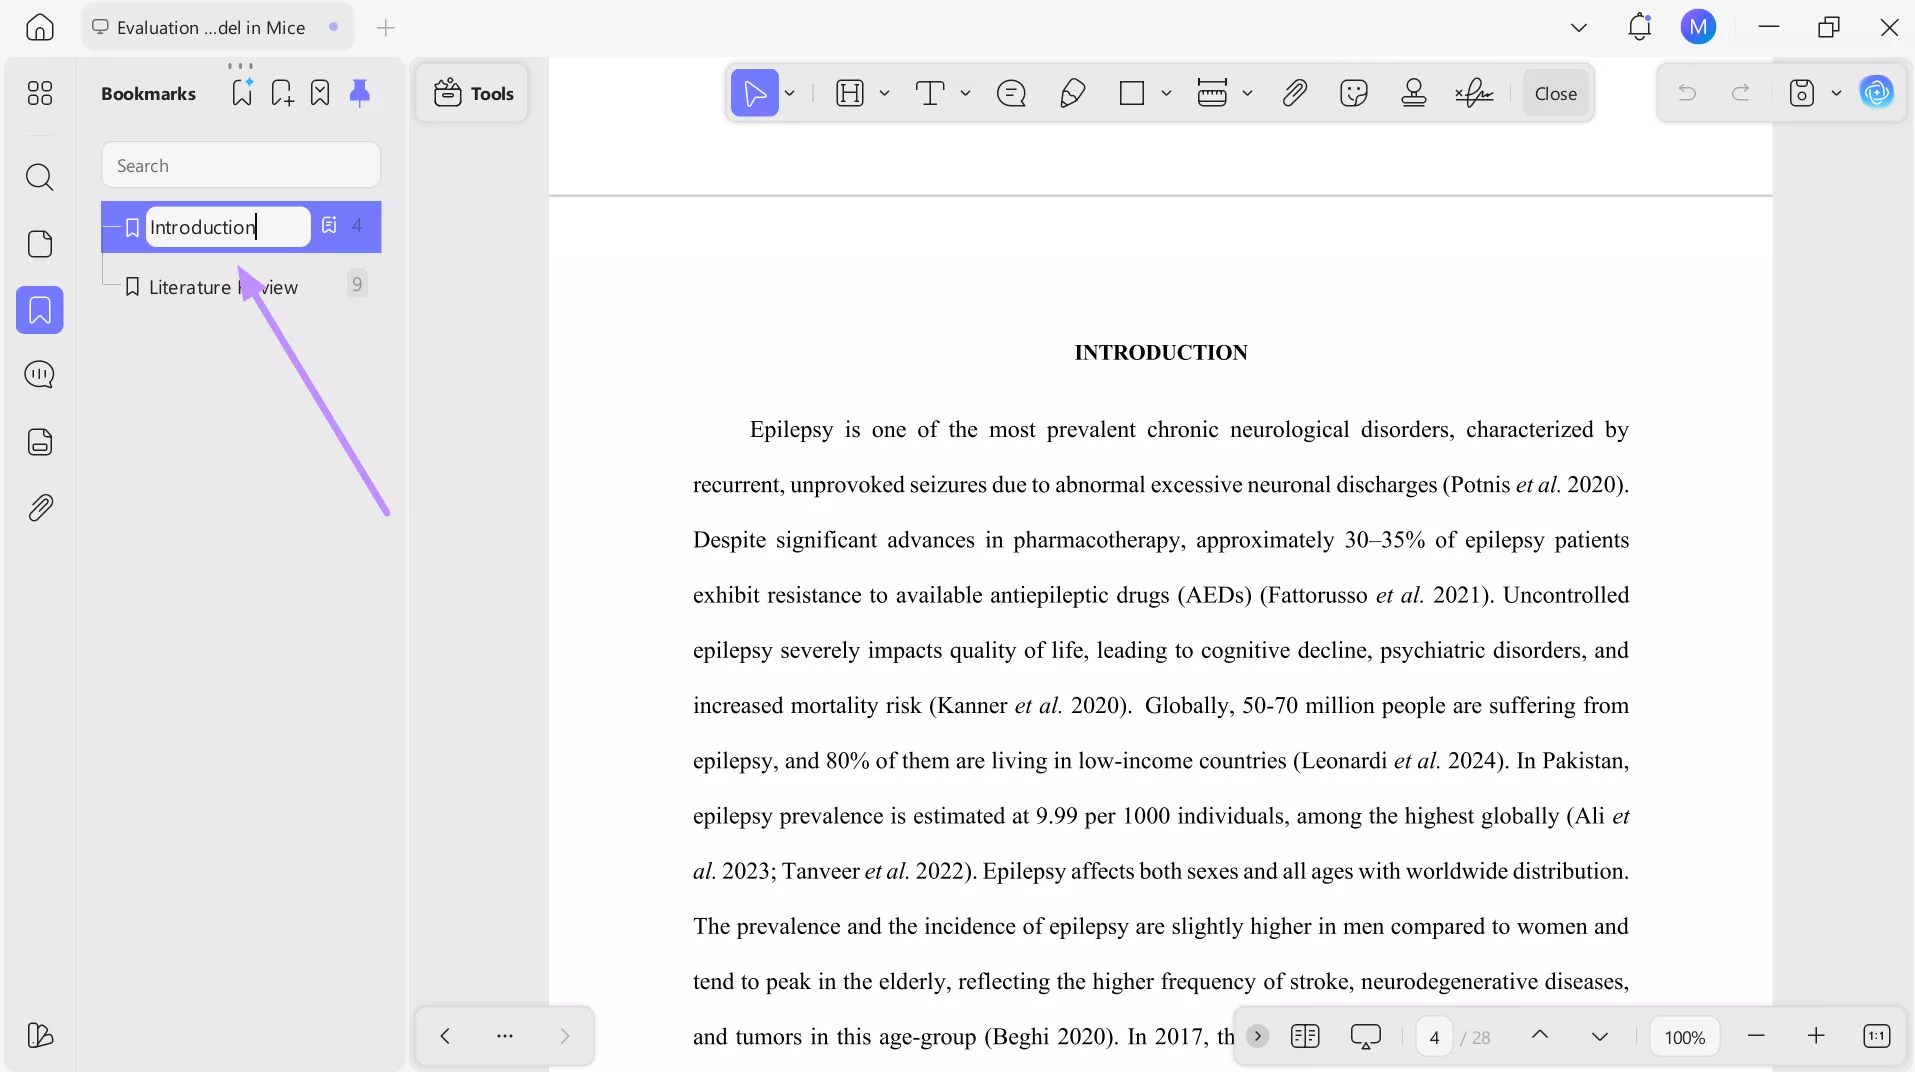Zoom out with the minus button
The image size is (1915, 1072).
(1756, 1036)
